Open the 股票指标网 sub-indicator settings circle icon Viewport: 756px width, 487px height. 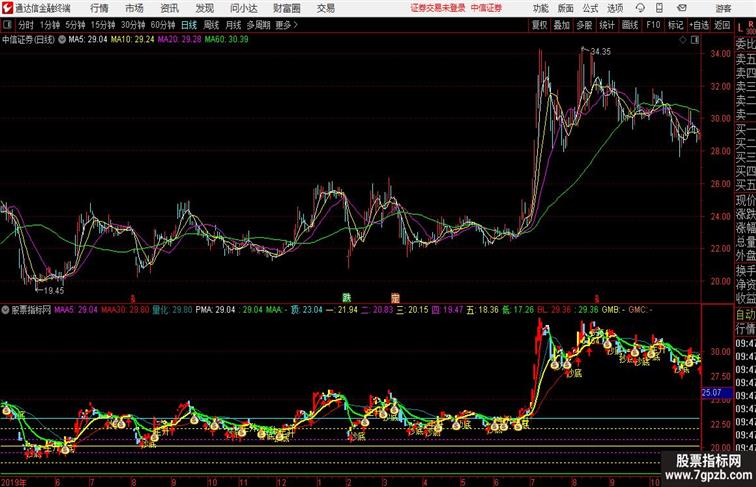click(5, 310)
